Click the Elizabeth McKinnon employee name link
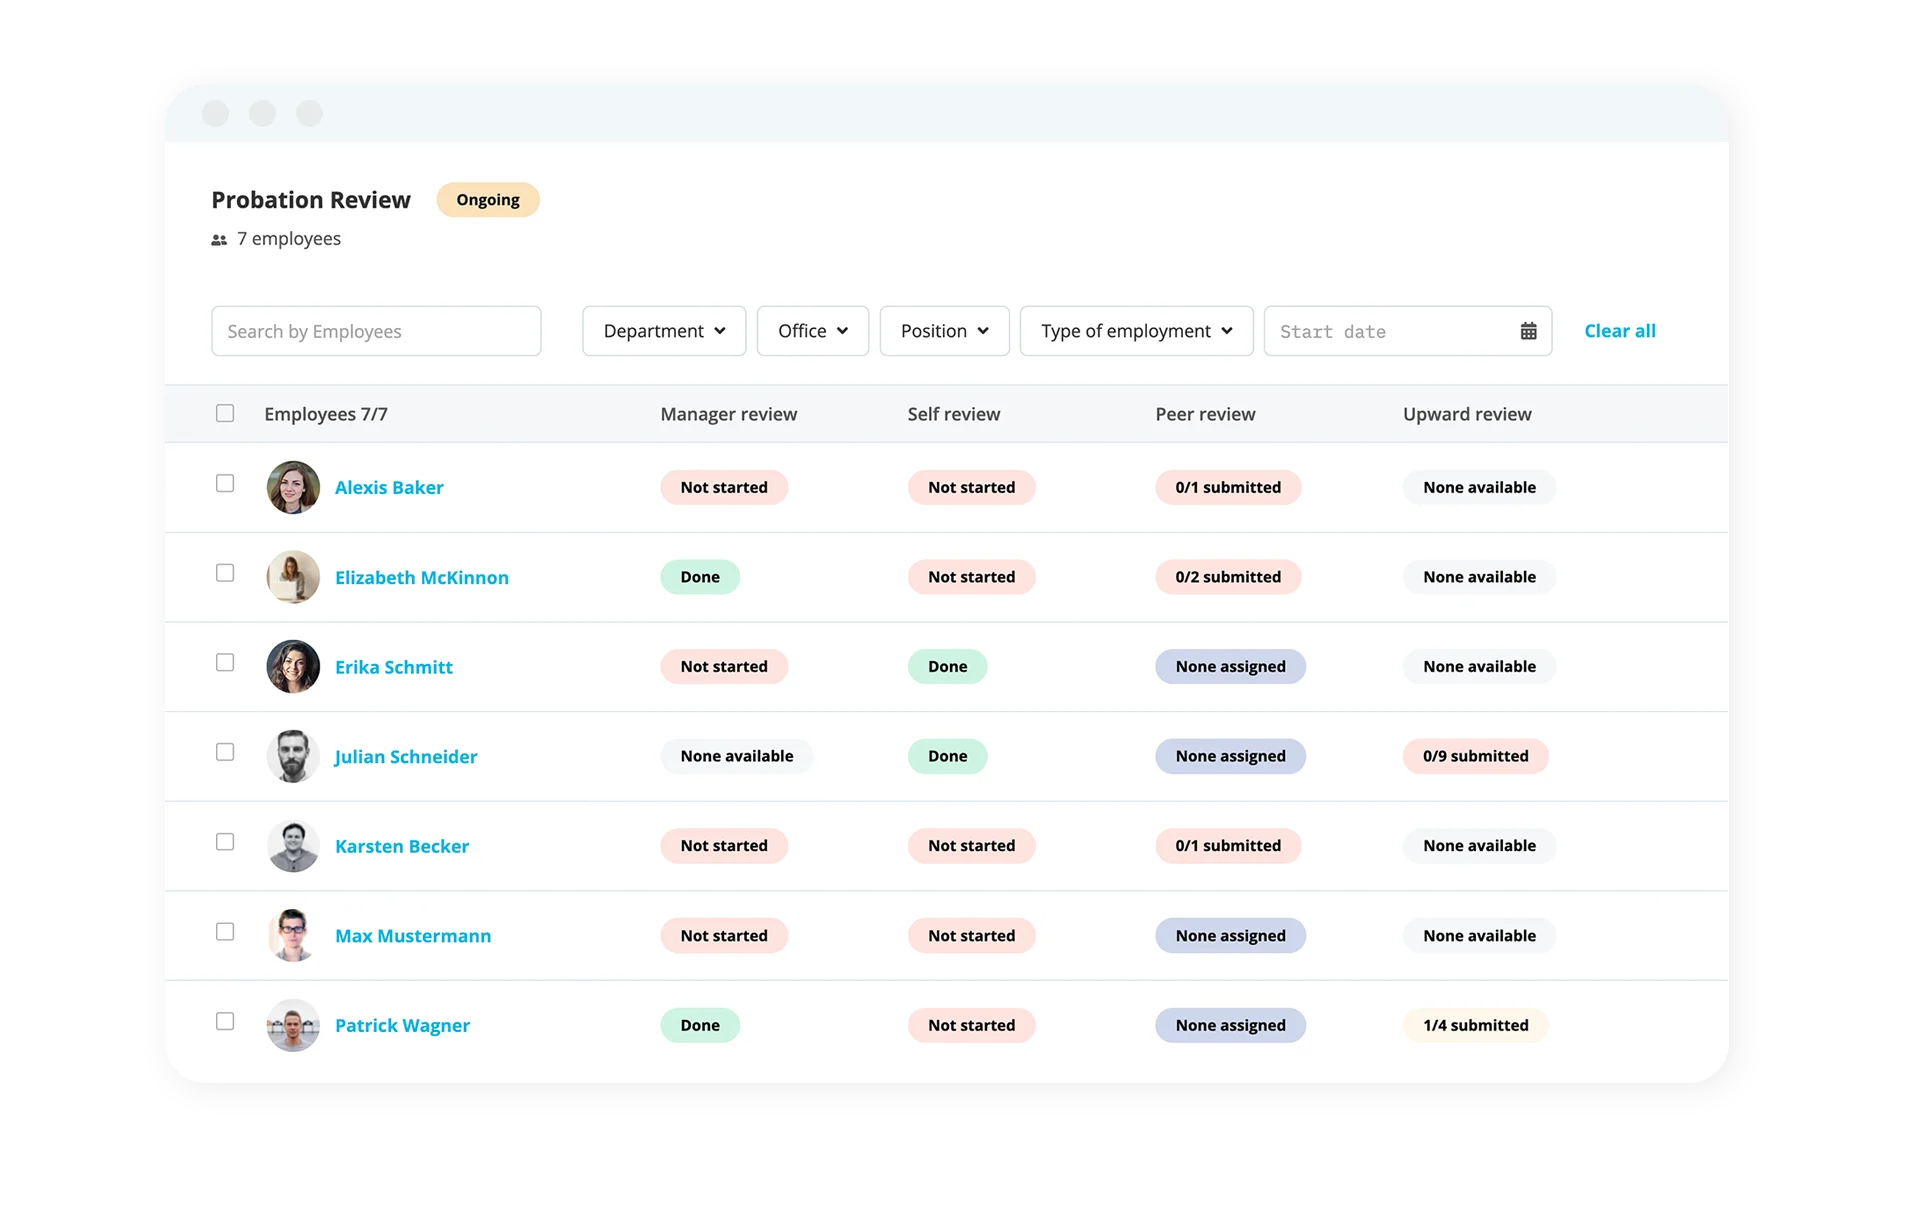1920x1226 pixels. (421, 575)
